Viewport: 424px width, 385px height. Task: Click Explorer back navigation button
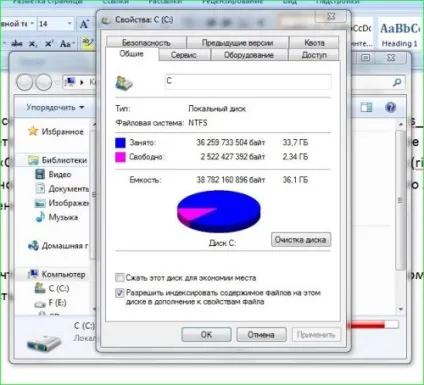25,82
